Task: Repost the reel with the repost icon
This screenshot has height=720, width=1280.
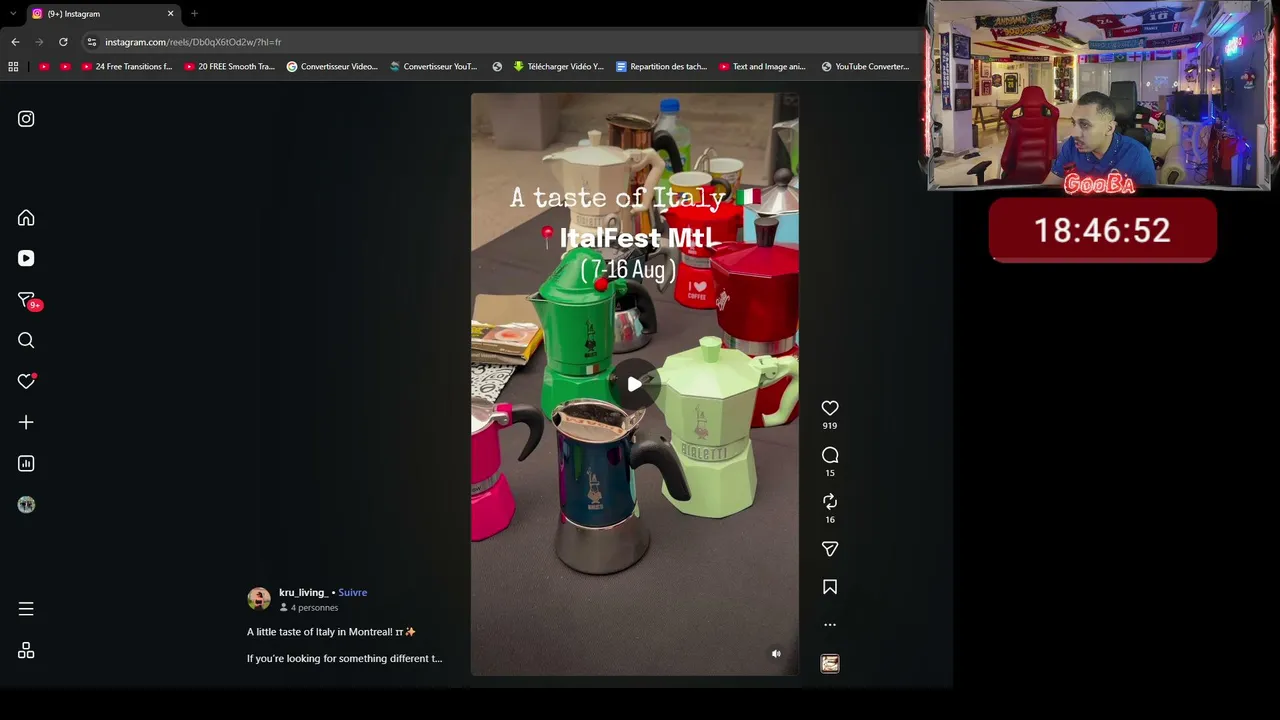Action: pos(830,502)
